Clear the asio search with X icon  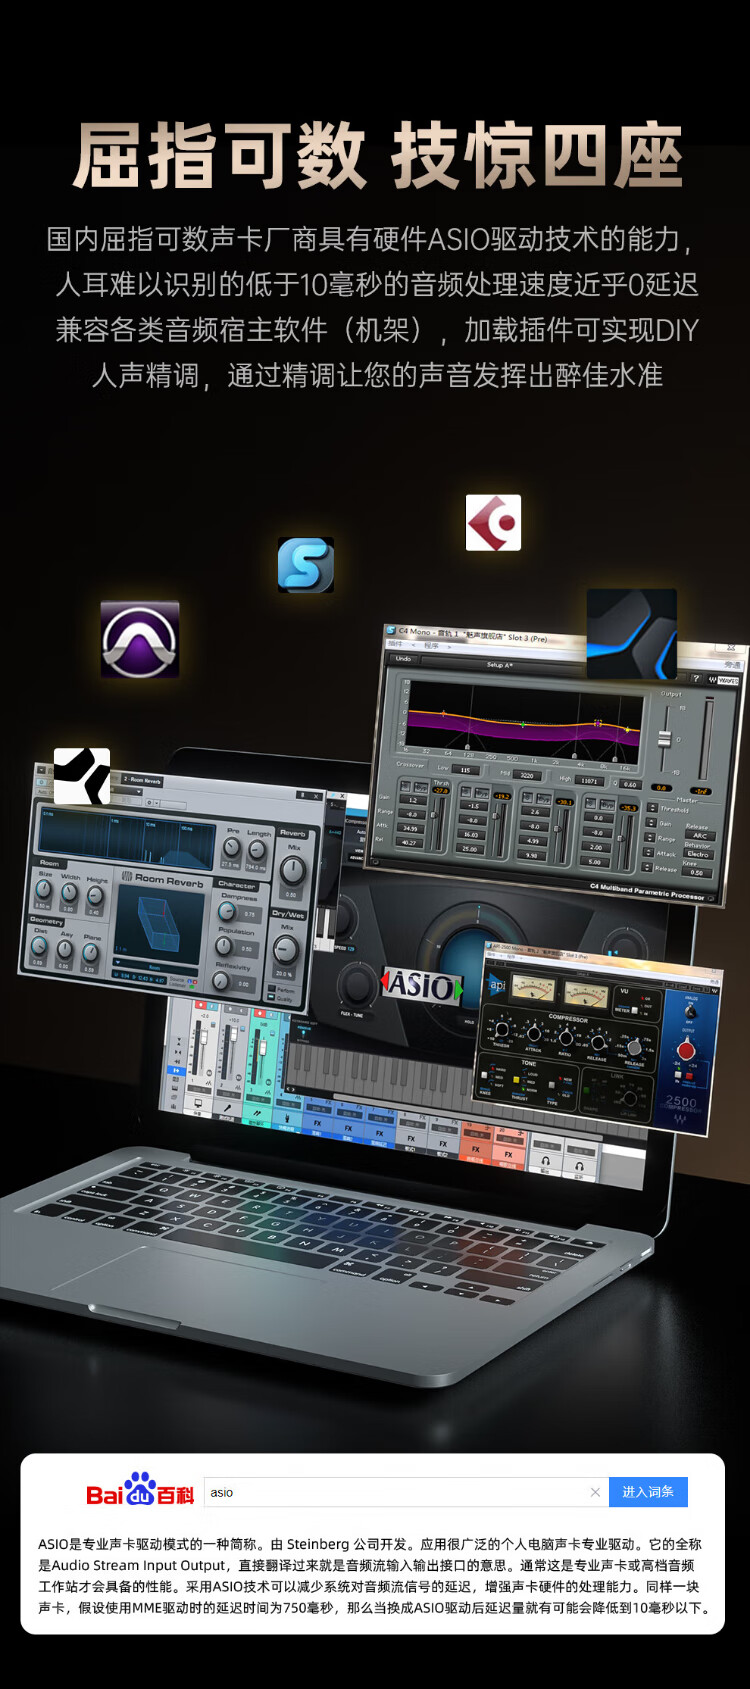pyautogui.click(x=595, y=1492)
